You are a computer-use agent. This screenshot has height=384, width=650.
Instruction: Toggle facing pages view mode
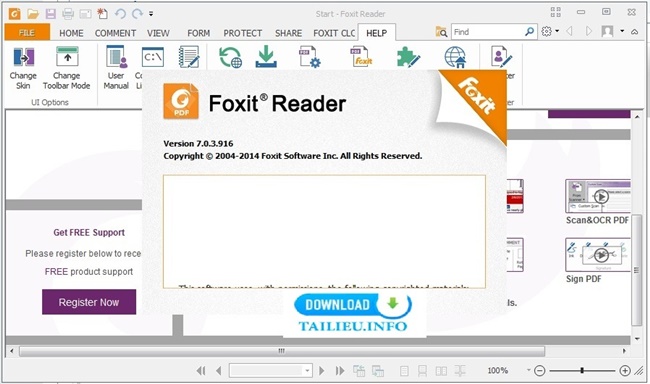pyautogui.click(x=441, y=370)
